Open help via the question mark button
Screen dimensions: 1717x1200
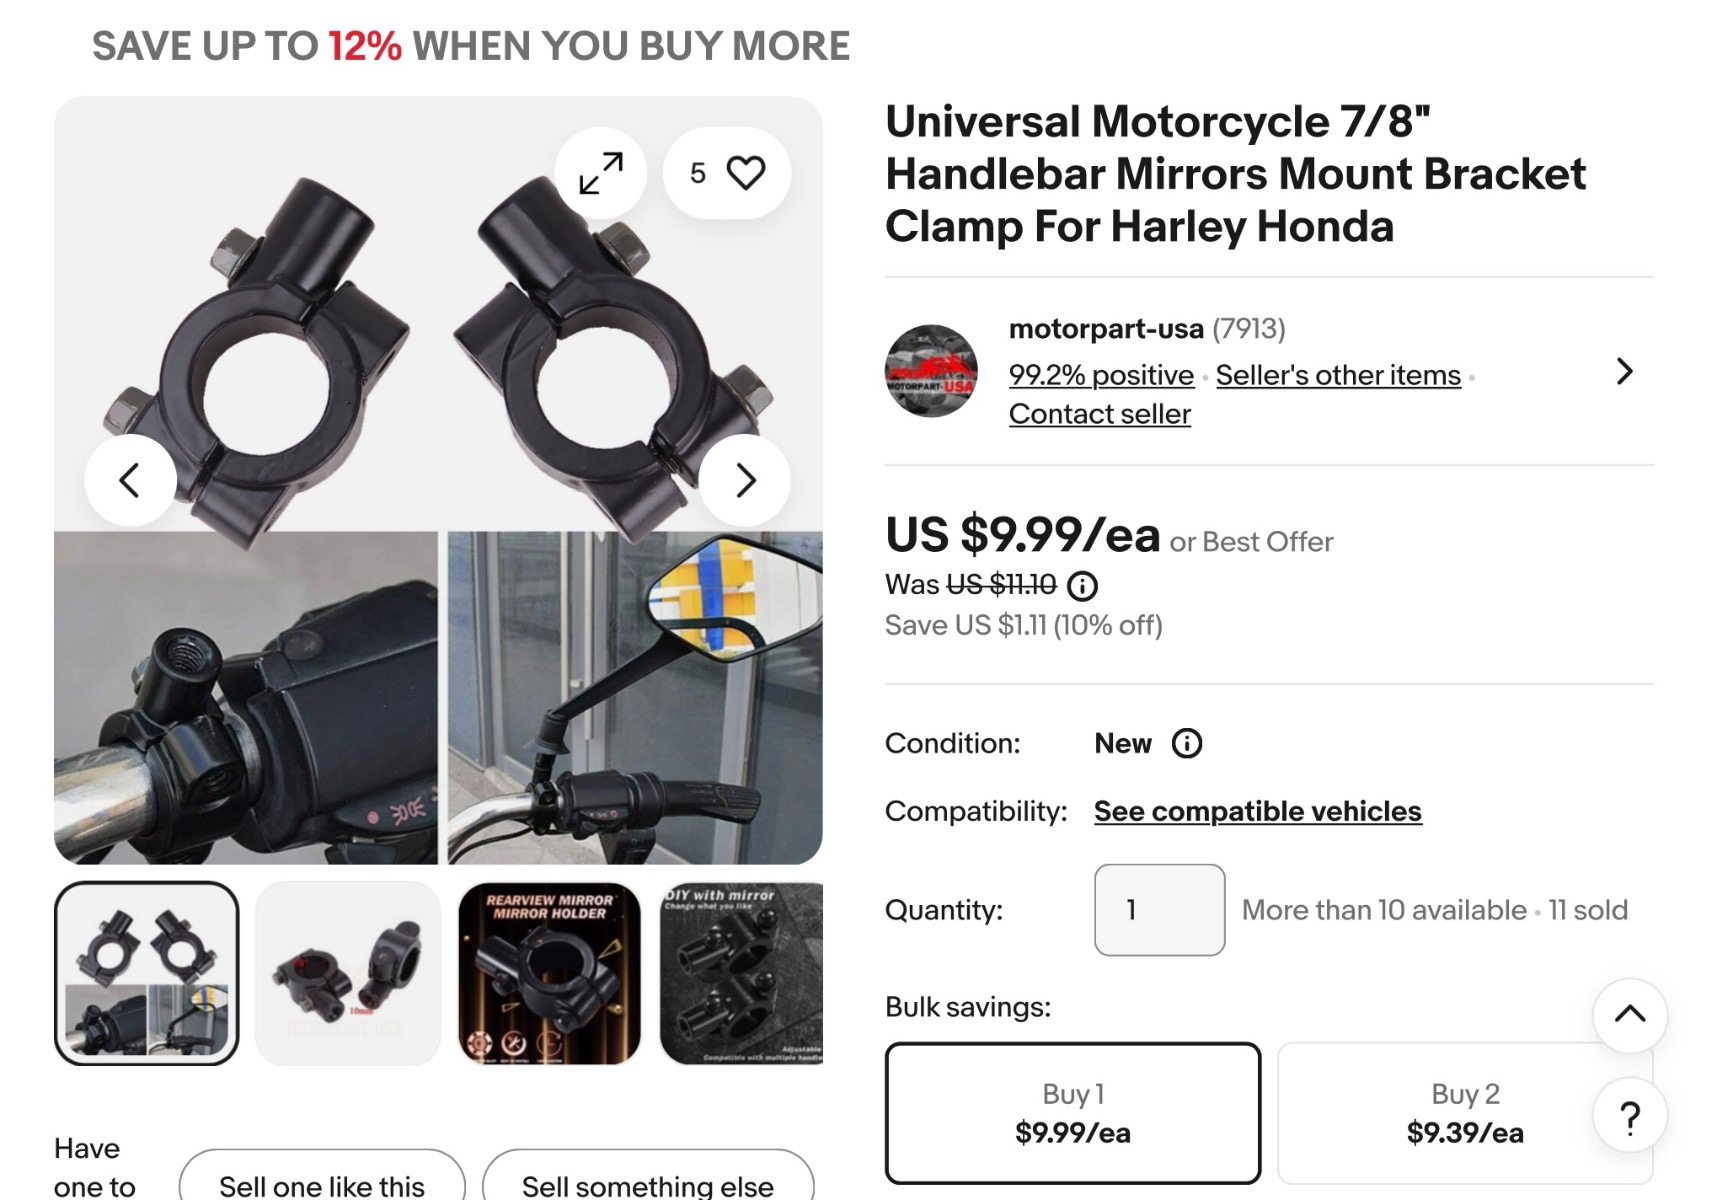point(1630,1116)
